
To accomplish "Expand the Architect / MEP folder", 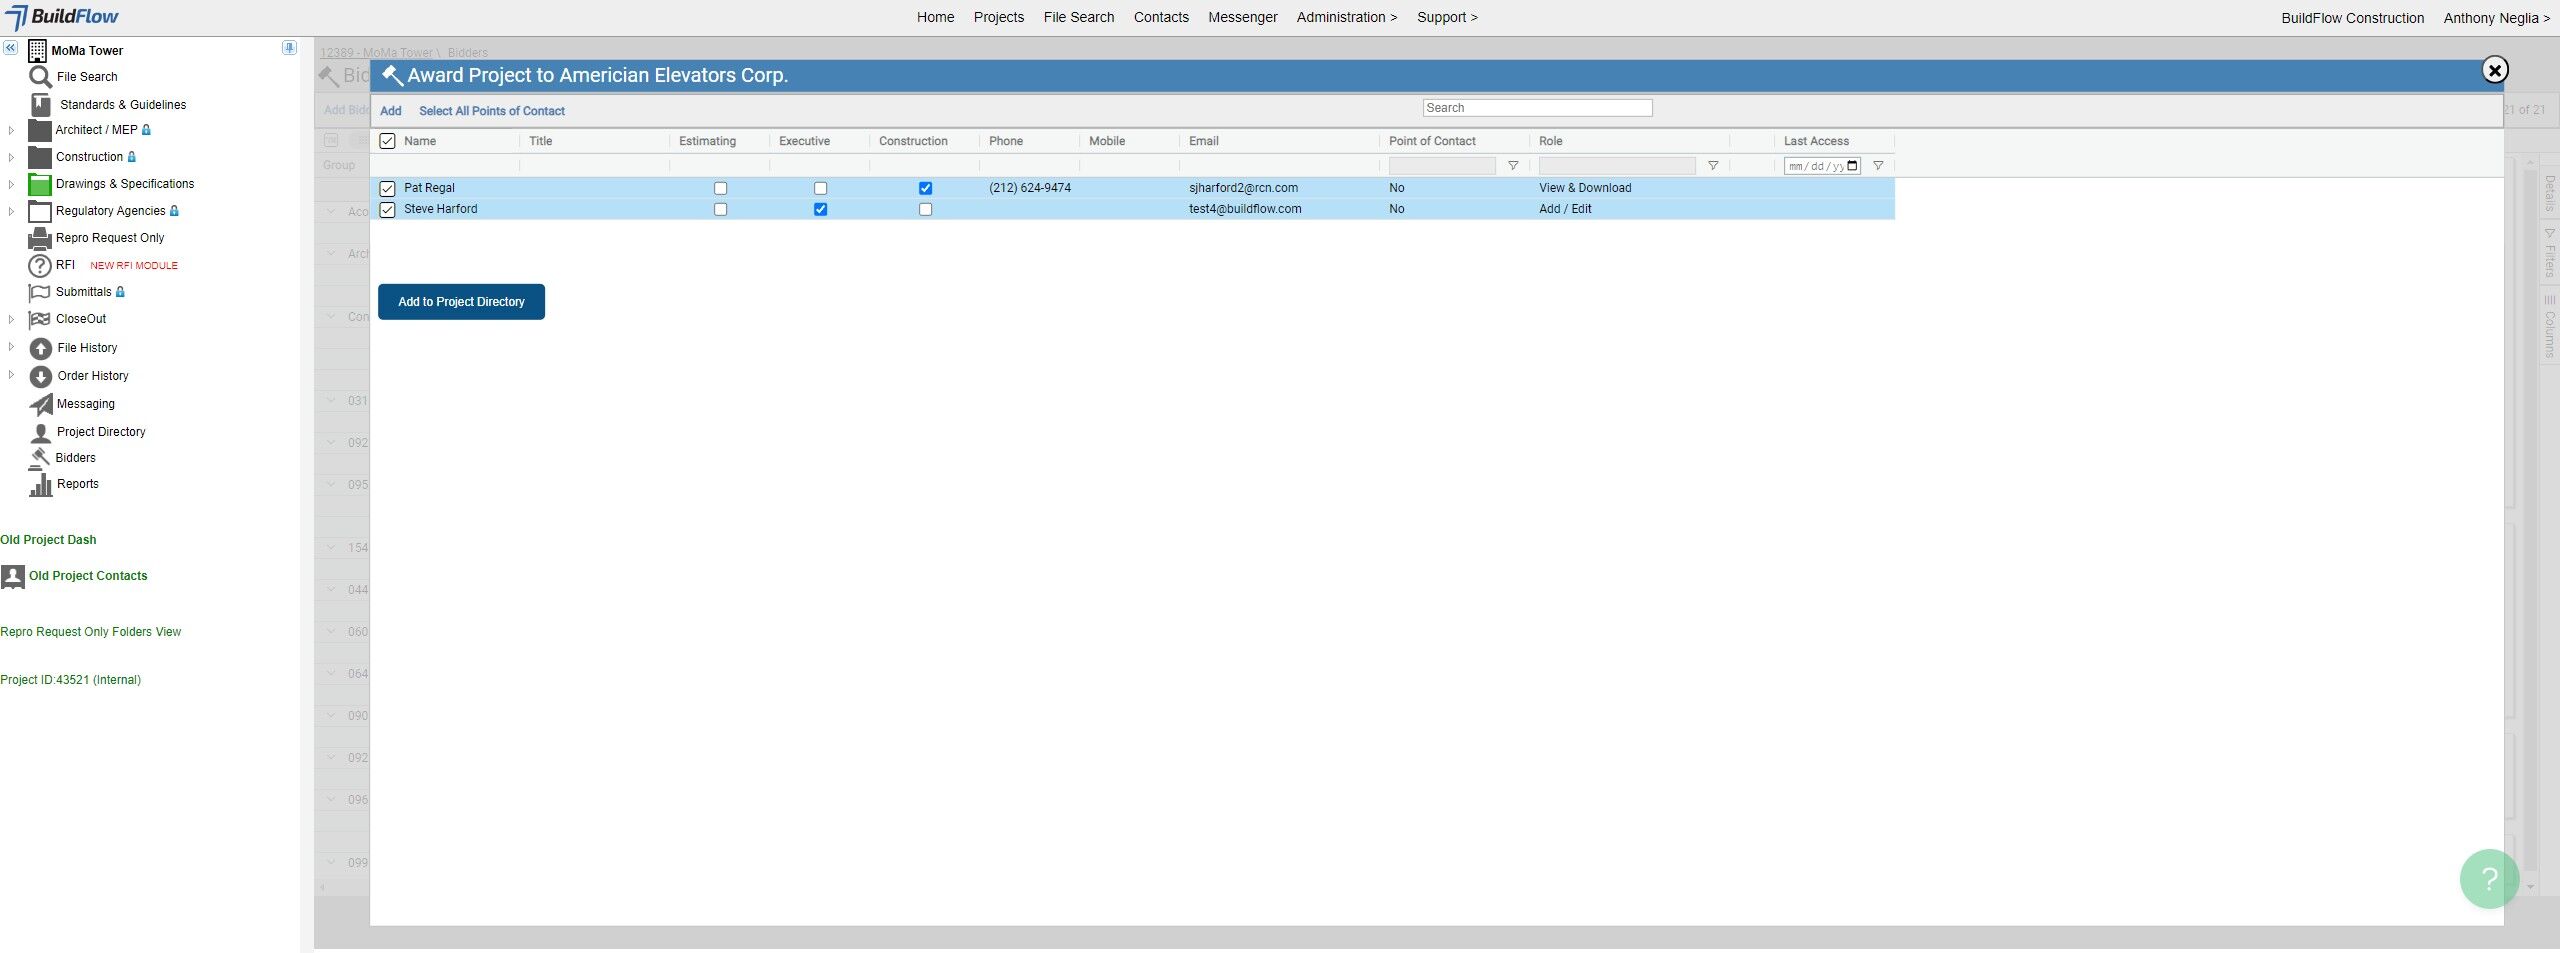I will (x=11, y=130).
